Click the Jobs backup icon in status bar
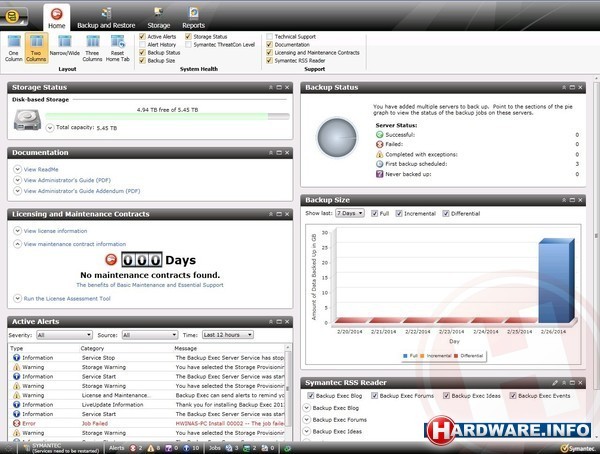Viewport: 600px width, 454px height. click(x=229, y=448)
